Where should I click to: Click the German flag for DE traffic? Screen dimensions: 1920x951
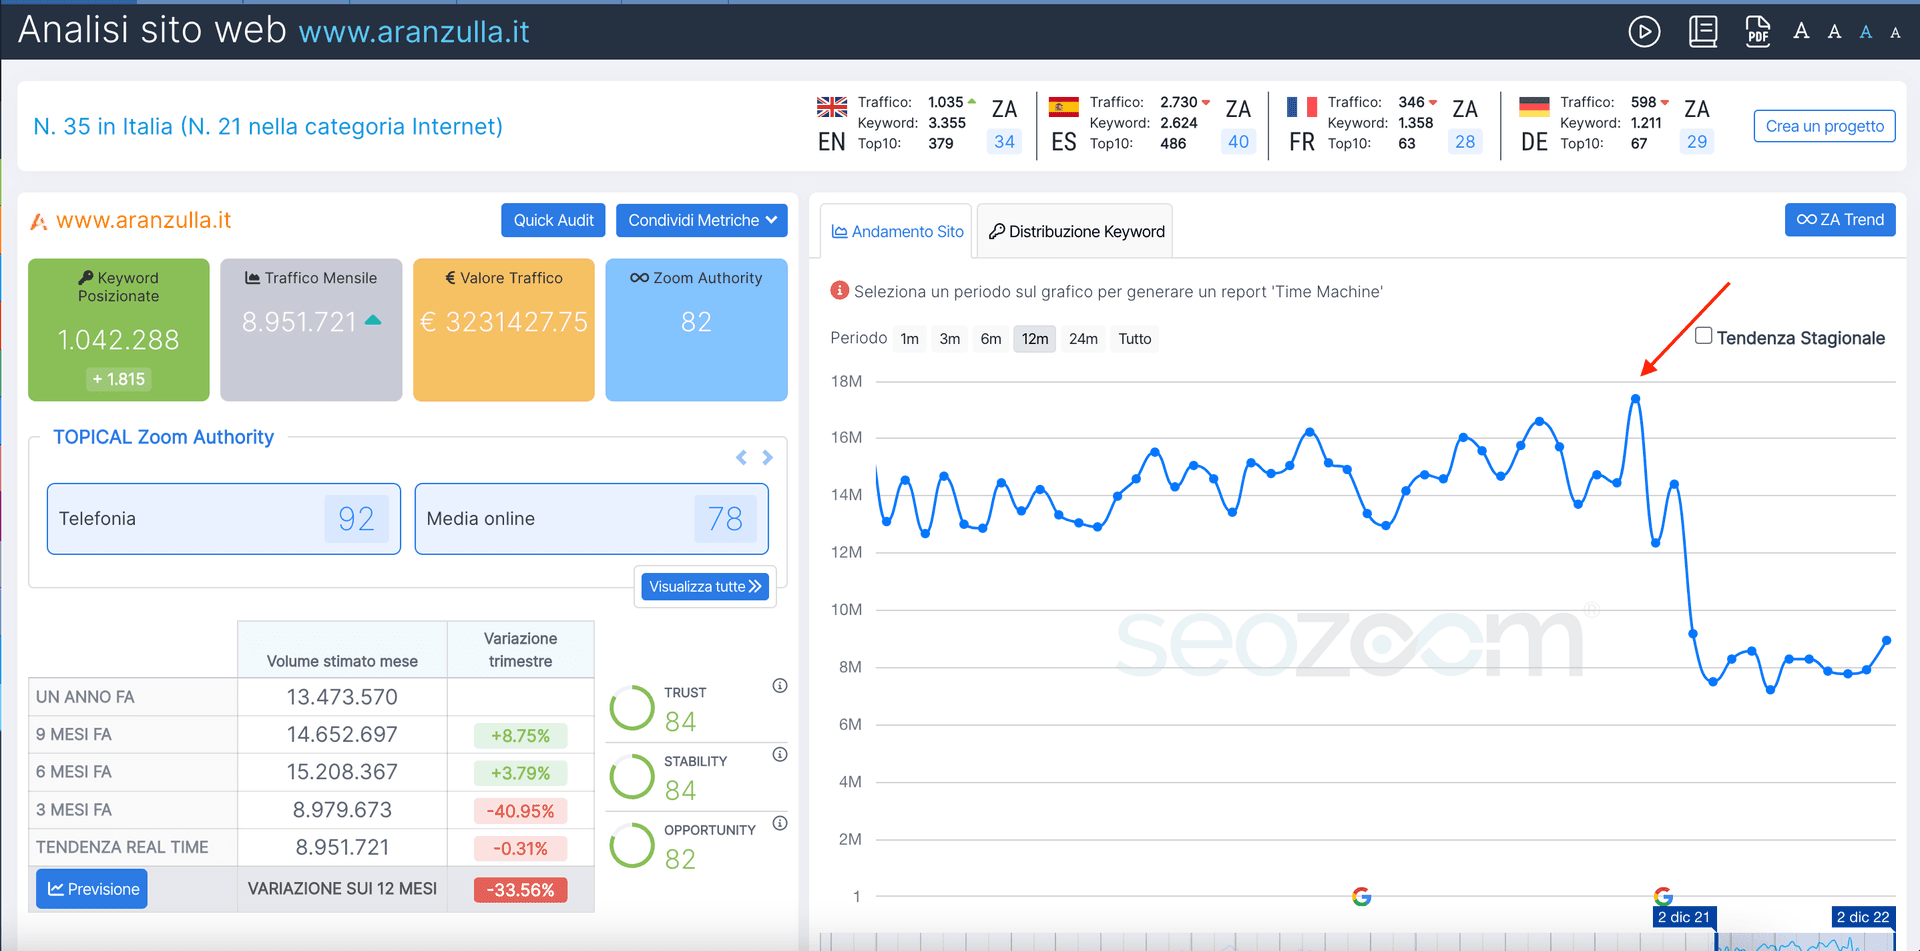click(x=1534, y=106)
